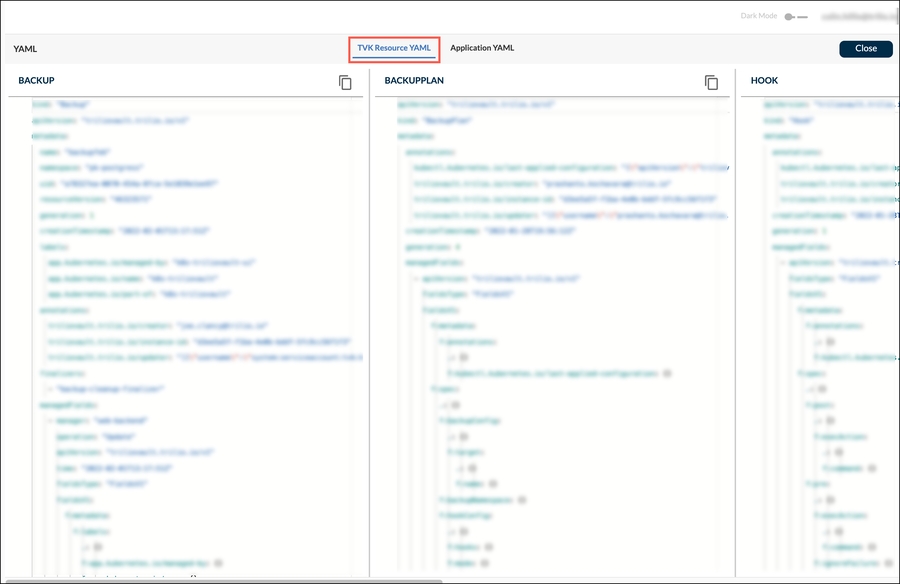Image resolution: width=900 pixels, height=584 pixels.
Task: Collapse managedFields node in HOOK panel
Action: (800, 247)
